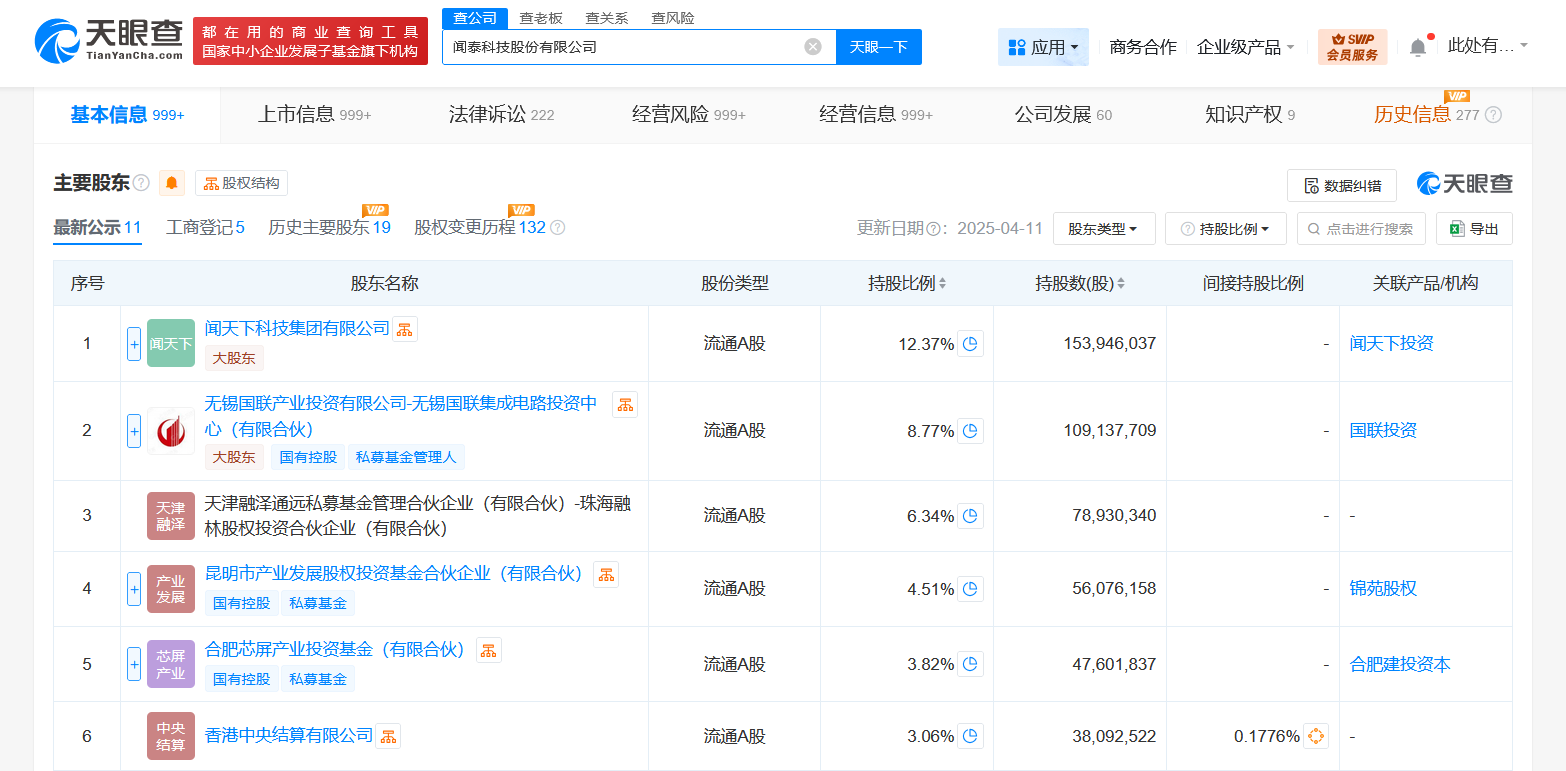The height and width of the screenshot is (771, 1566).
Task: Click the indirect holding icon next to 0.1776%
Action: coord(1316,734)
